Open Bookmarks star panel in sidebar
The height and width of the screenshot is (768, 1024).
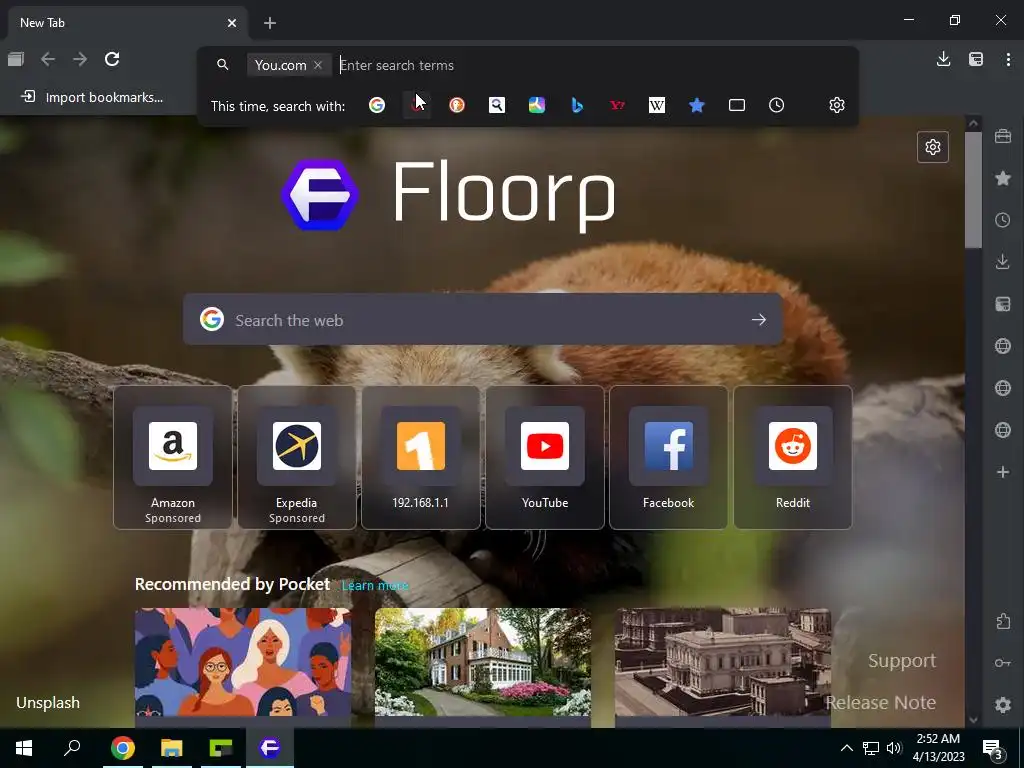pyautogui.click(x=1002, y=178)
